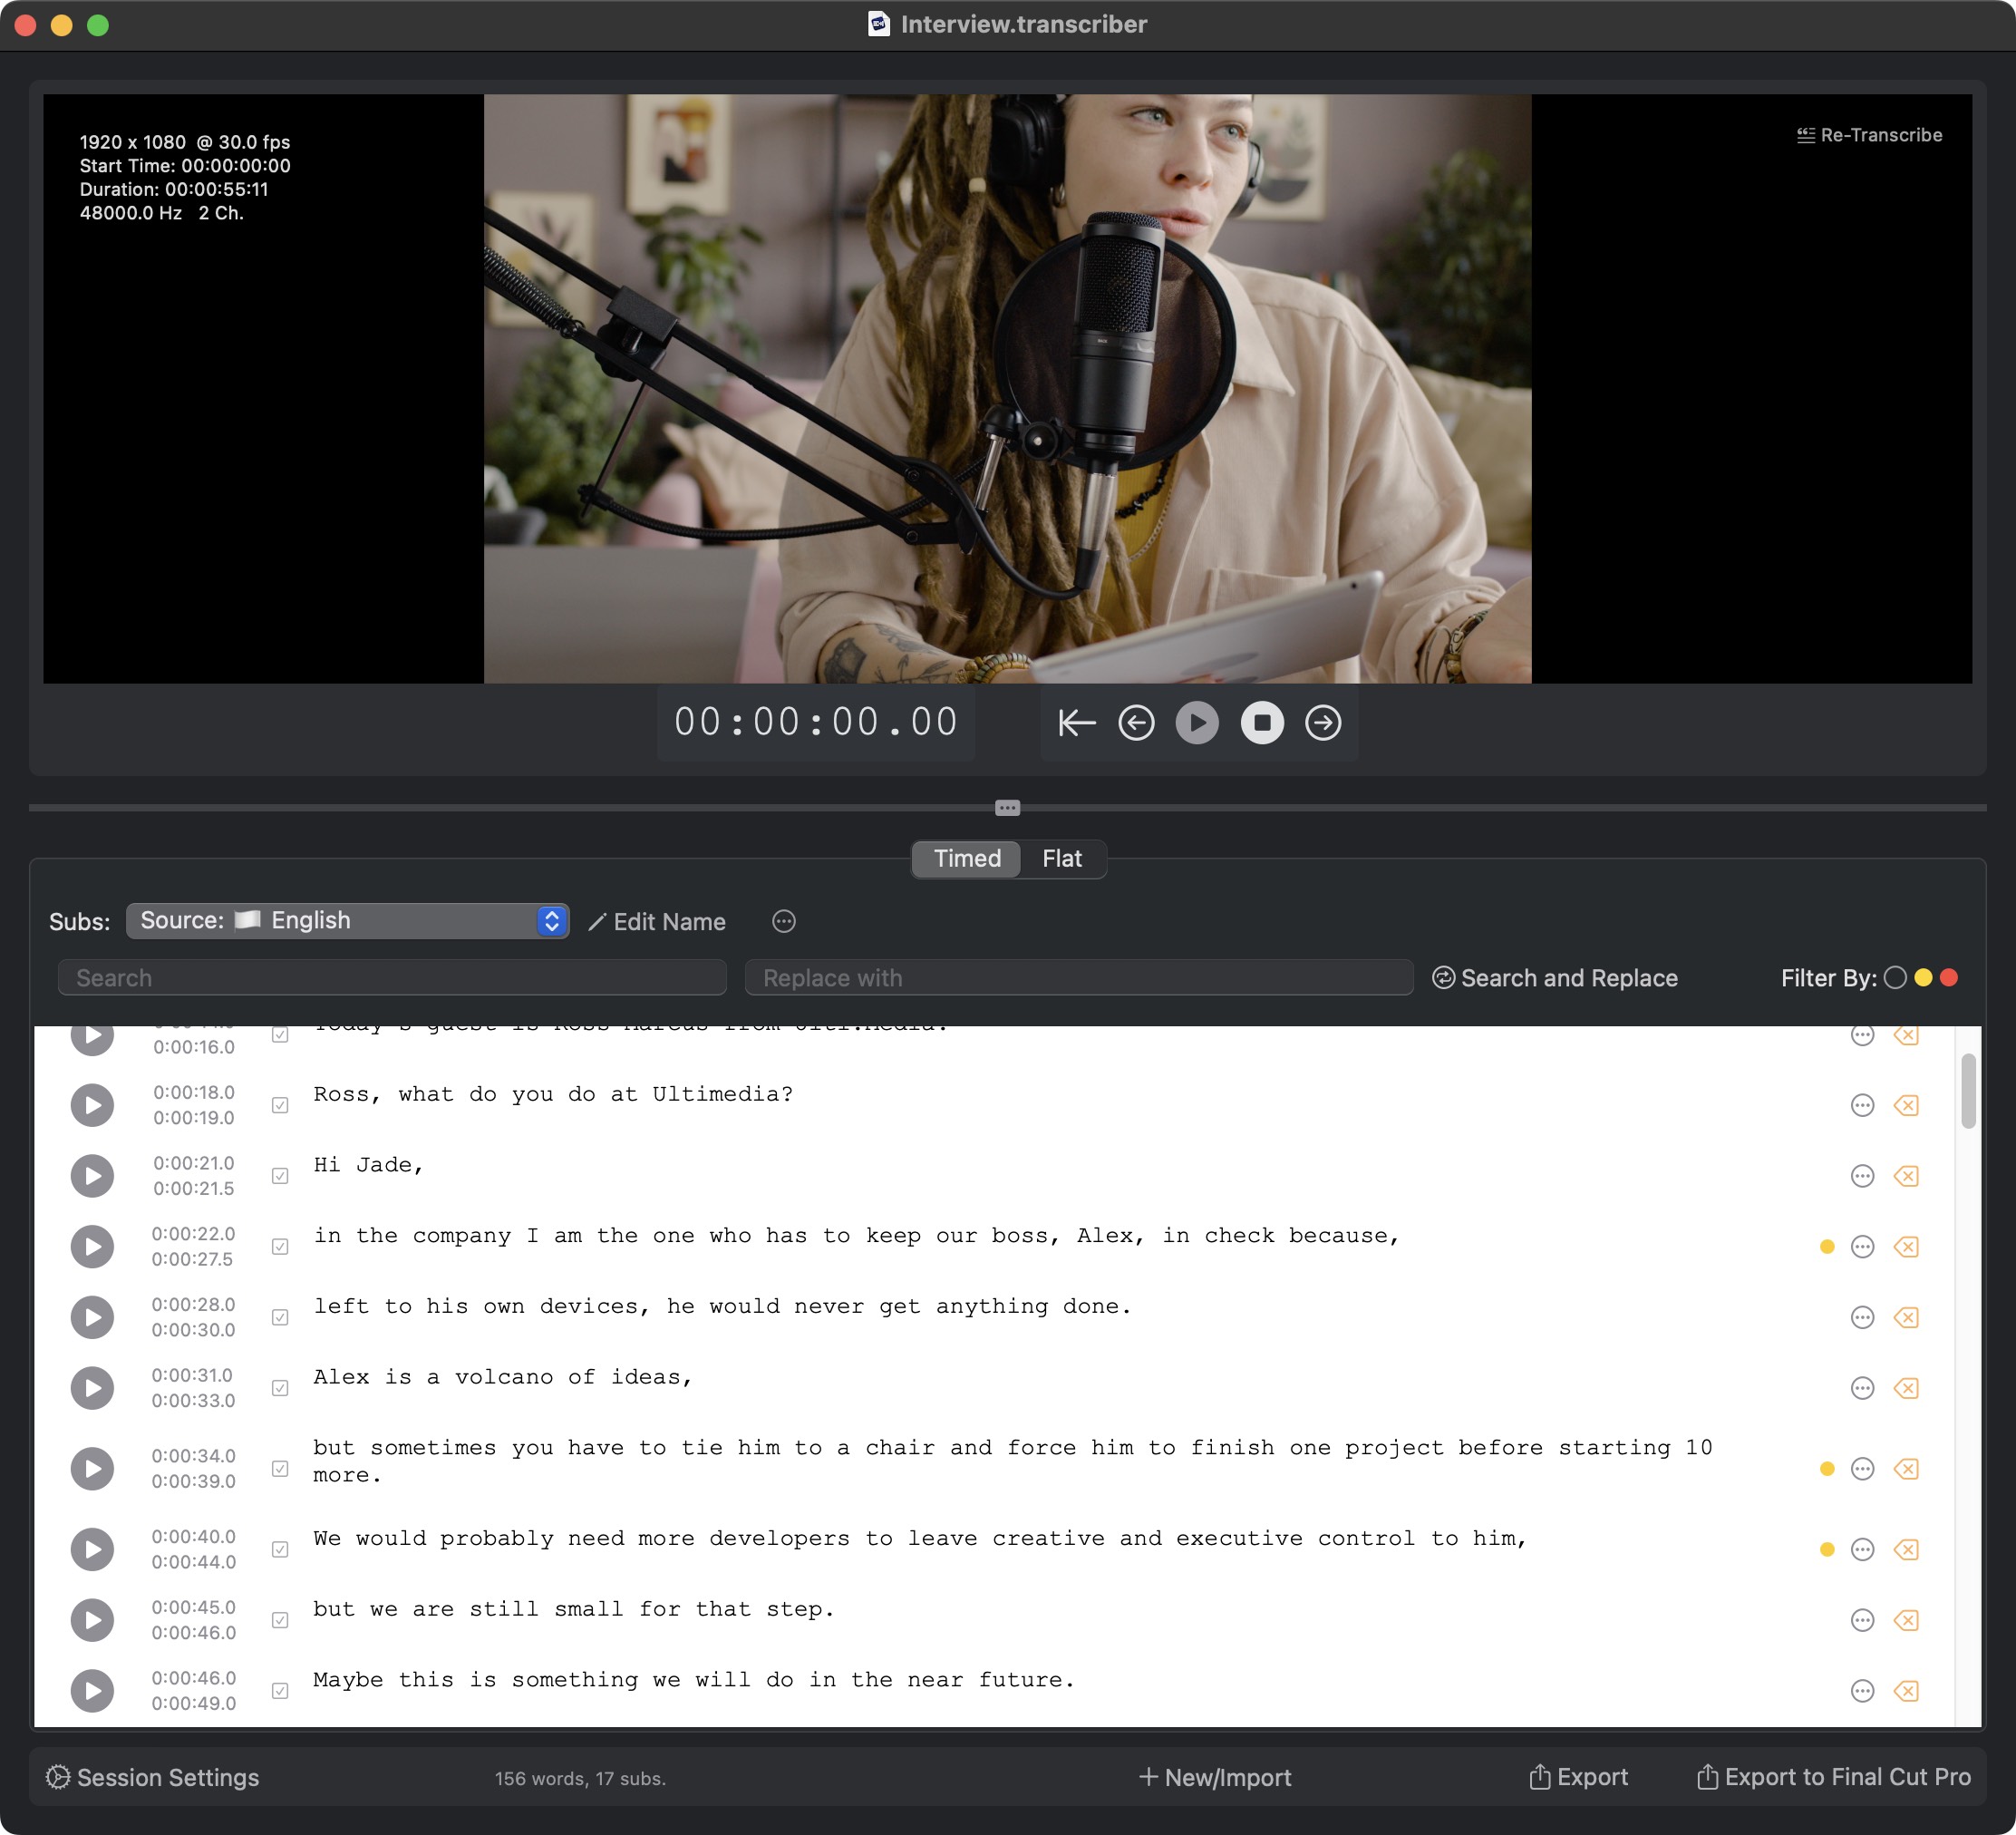The height and width of the screenshot is (1835, 2016).
Task: Step backward with the left-arrow circle icon
Action: (x=1136, y=722)
